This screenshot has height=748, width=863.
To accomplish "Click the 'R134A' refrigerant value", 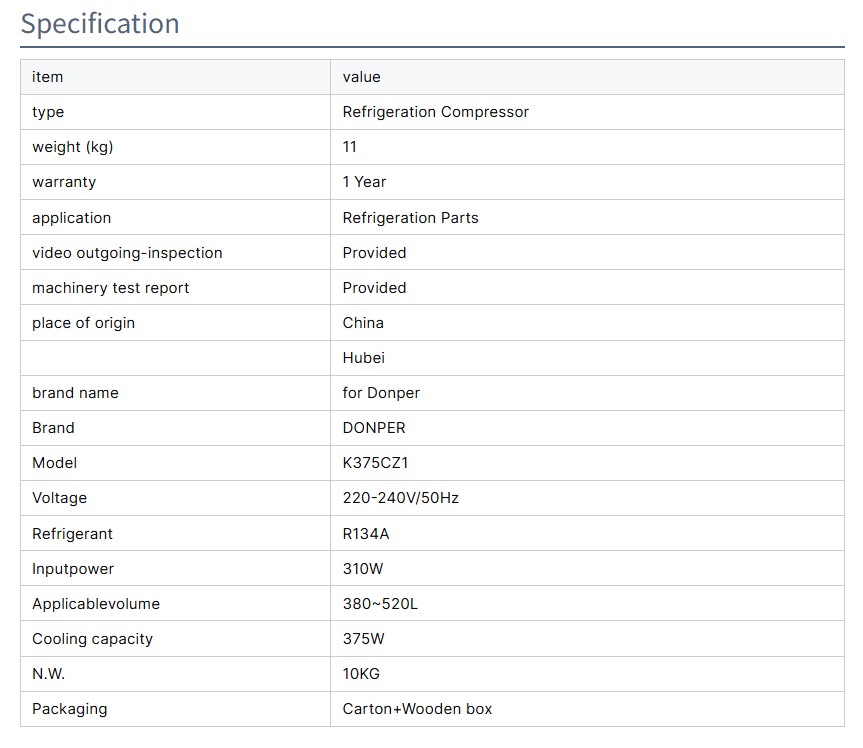I will [x=366, y=534].
